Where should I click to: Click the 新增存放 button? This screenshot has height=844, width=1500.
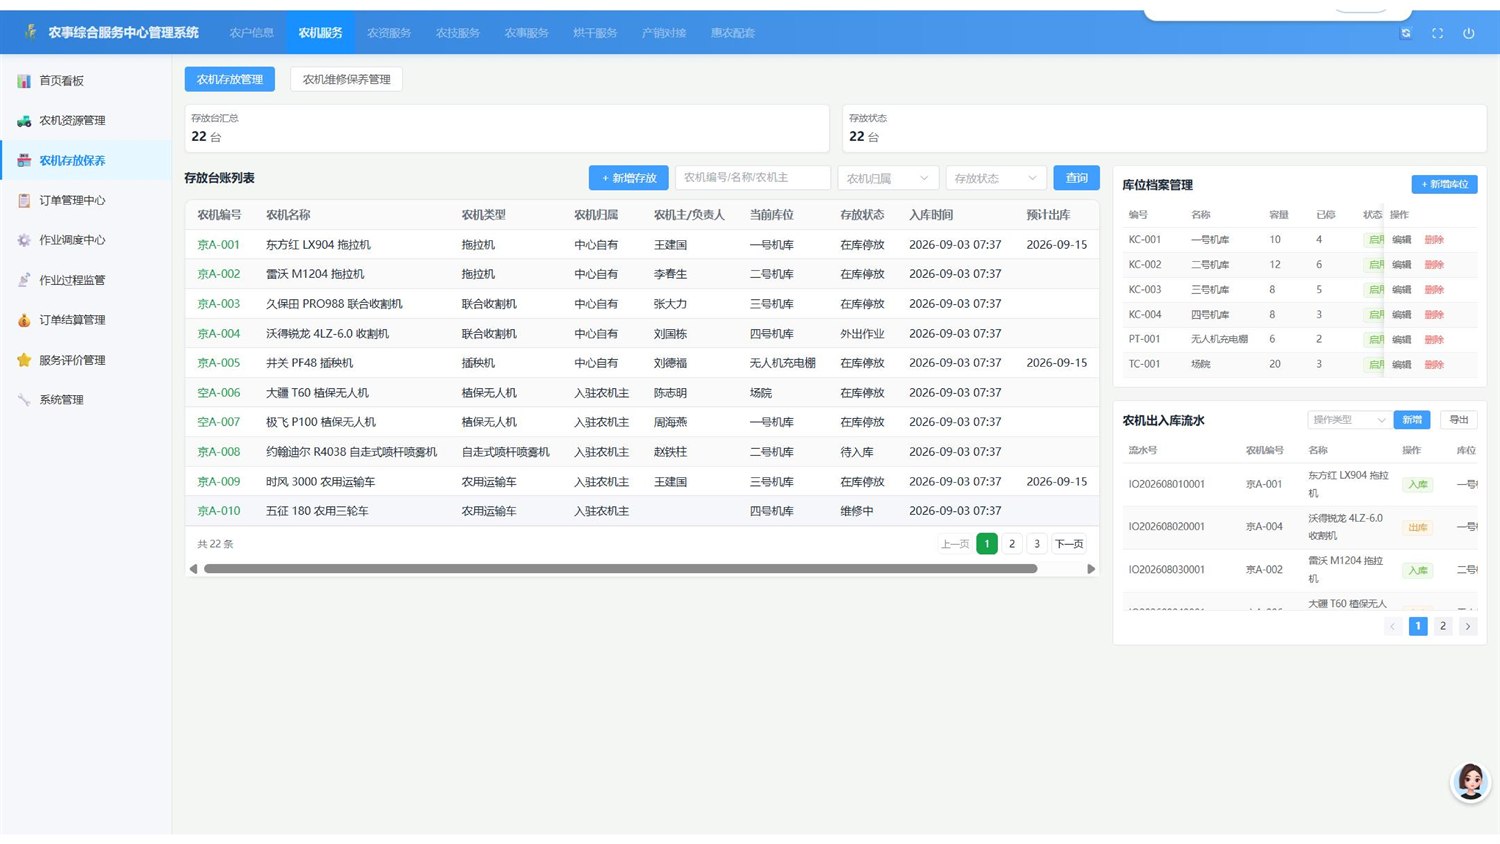(629, 178)
